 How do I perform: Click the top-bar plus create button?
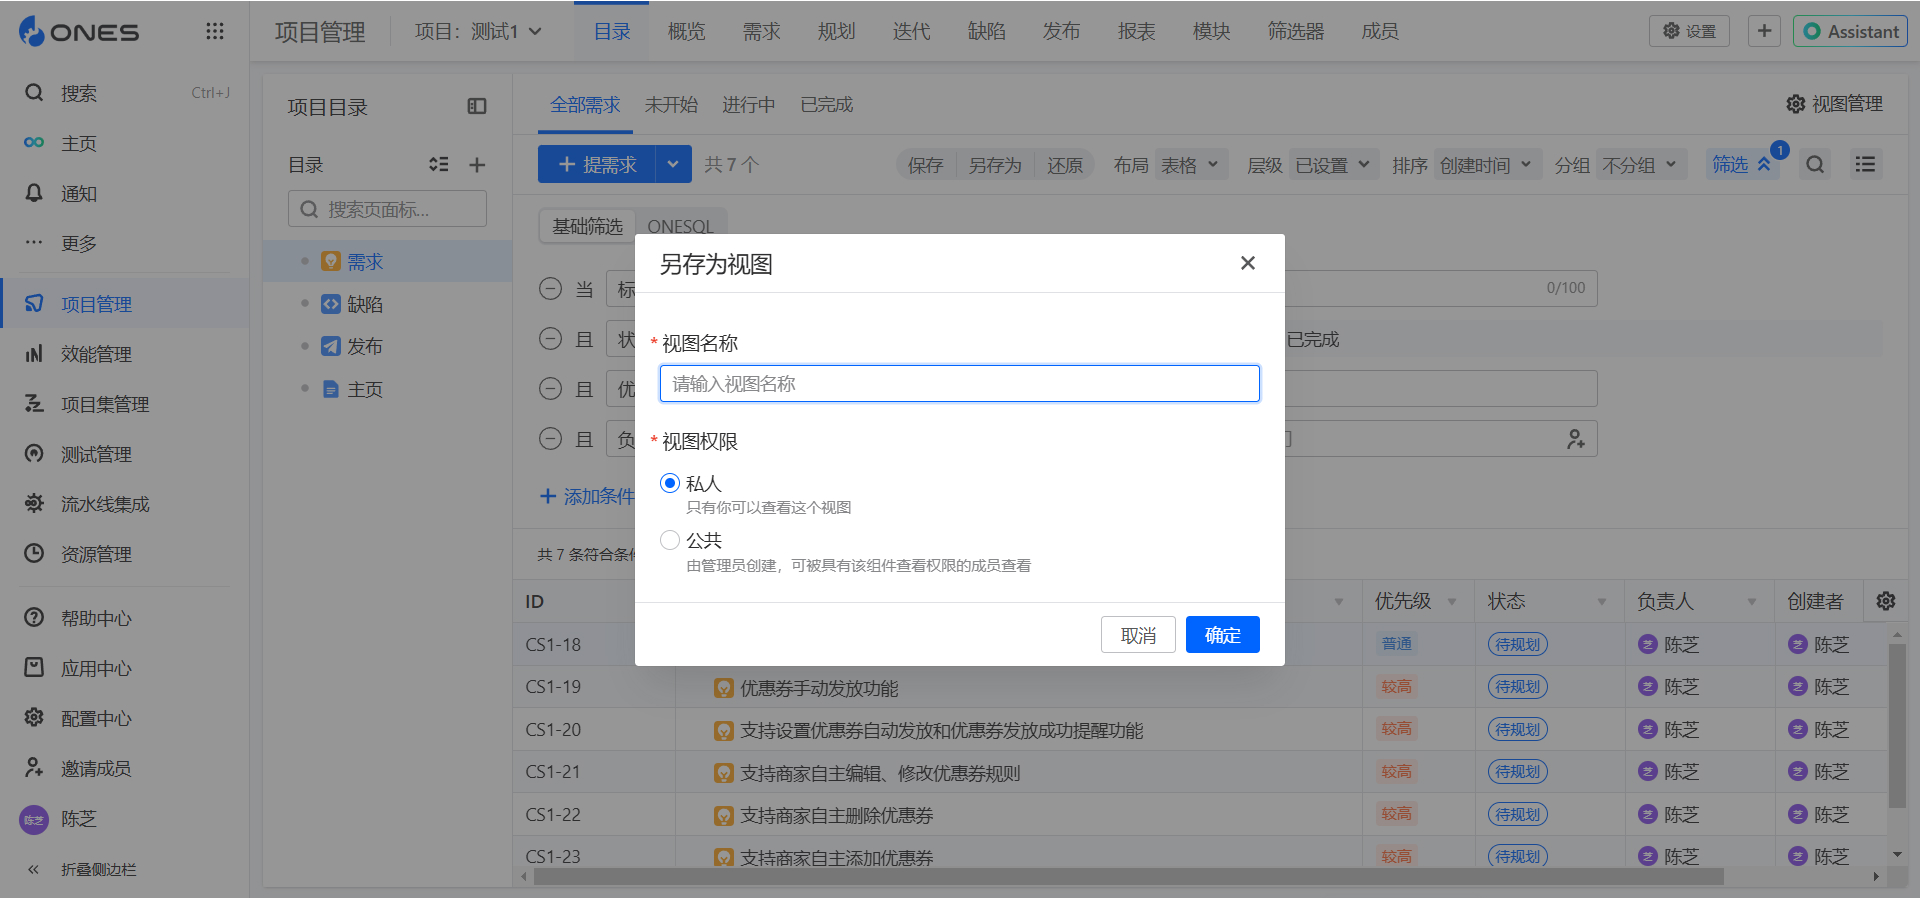pos(1764,31)
